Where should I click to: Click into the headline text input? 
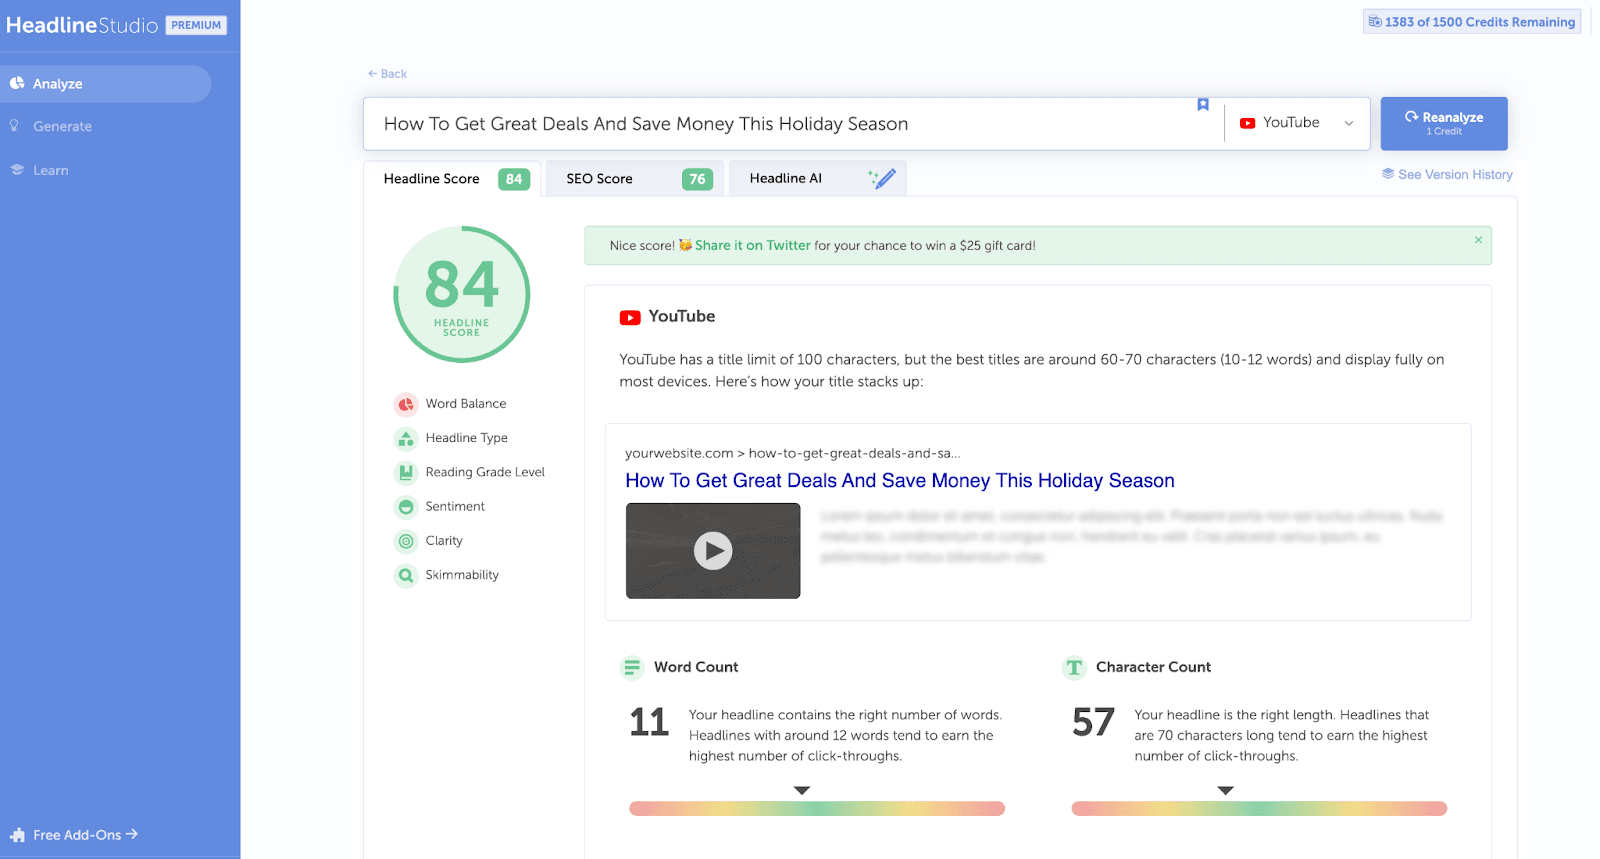pyautogui.click(x=780, y=124)
